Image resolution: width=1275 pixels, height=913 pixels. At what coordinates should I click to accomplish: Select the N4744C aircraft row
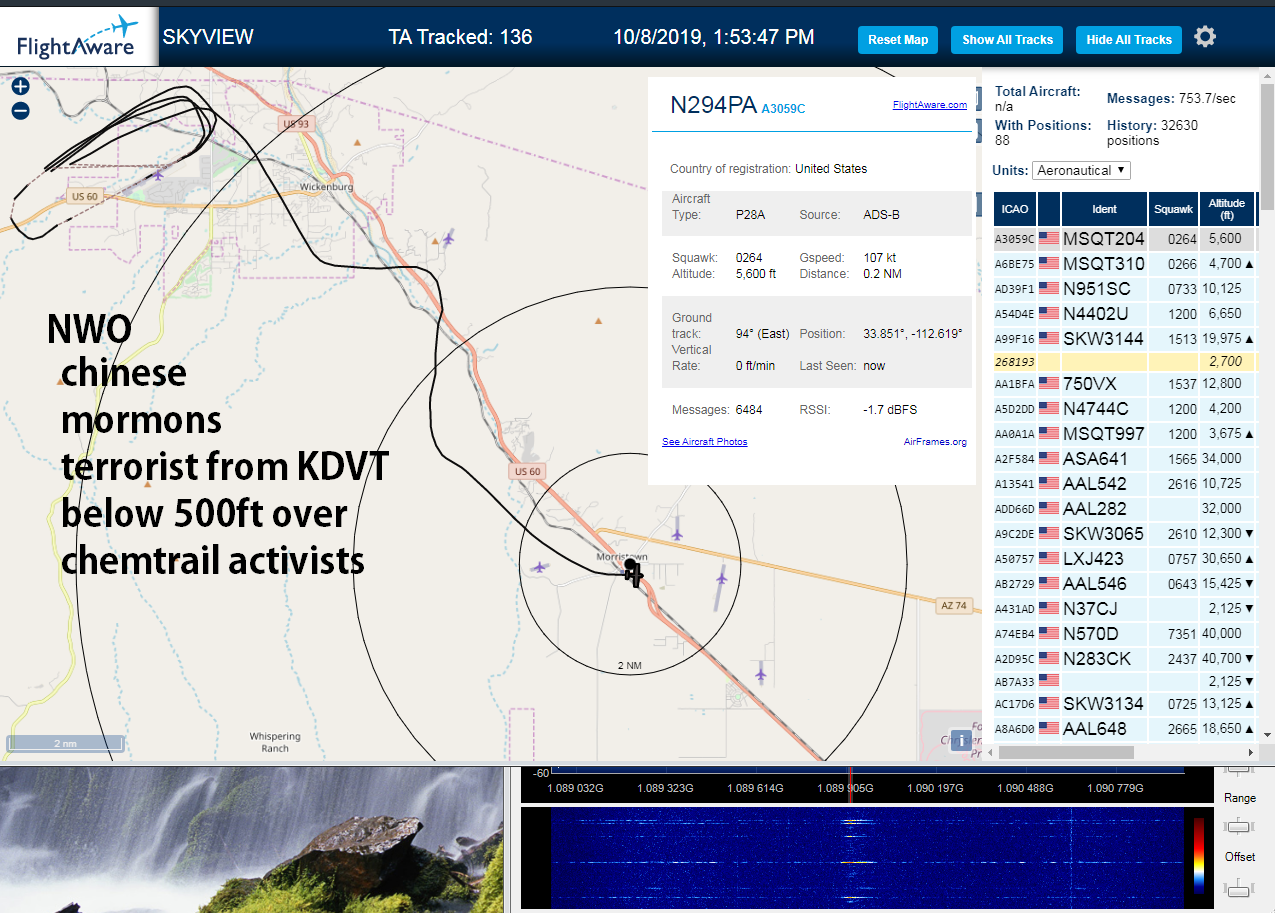1125,409
